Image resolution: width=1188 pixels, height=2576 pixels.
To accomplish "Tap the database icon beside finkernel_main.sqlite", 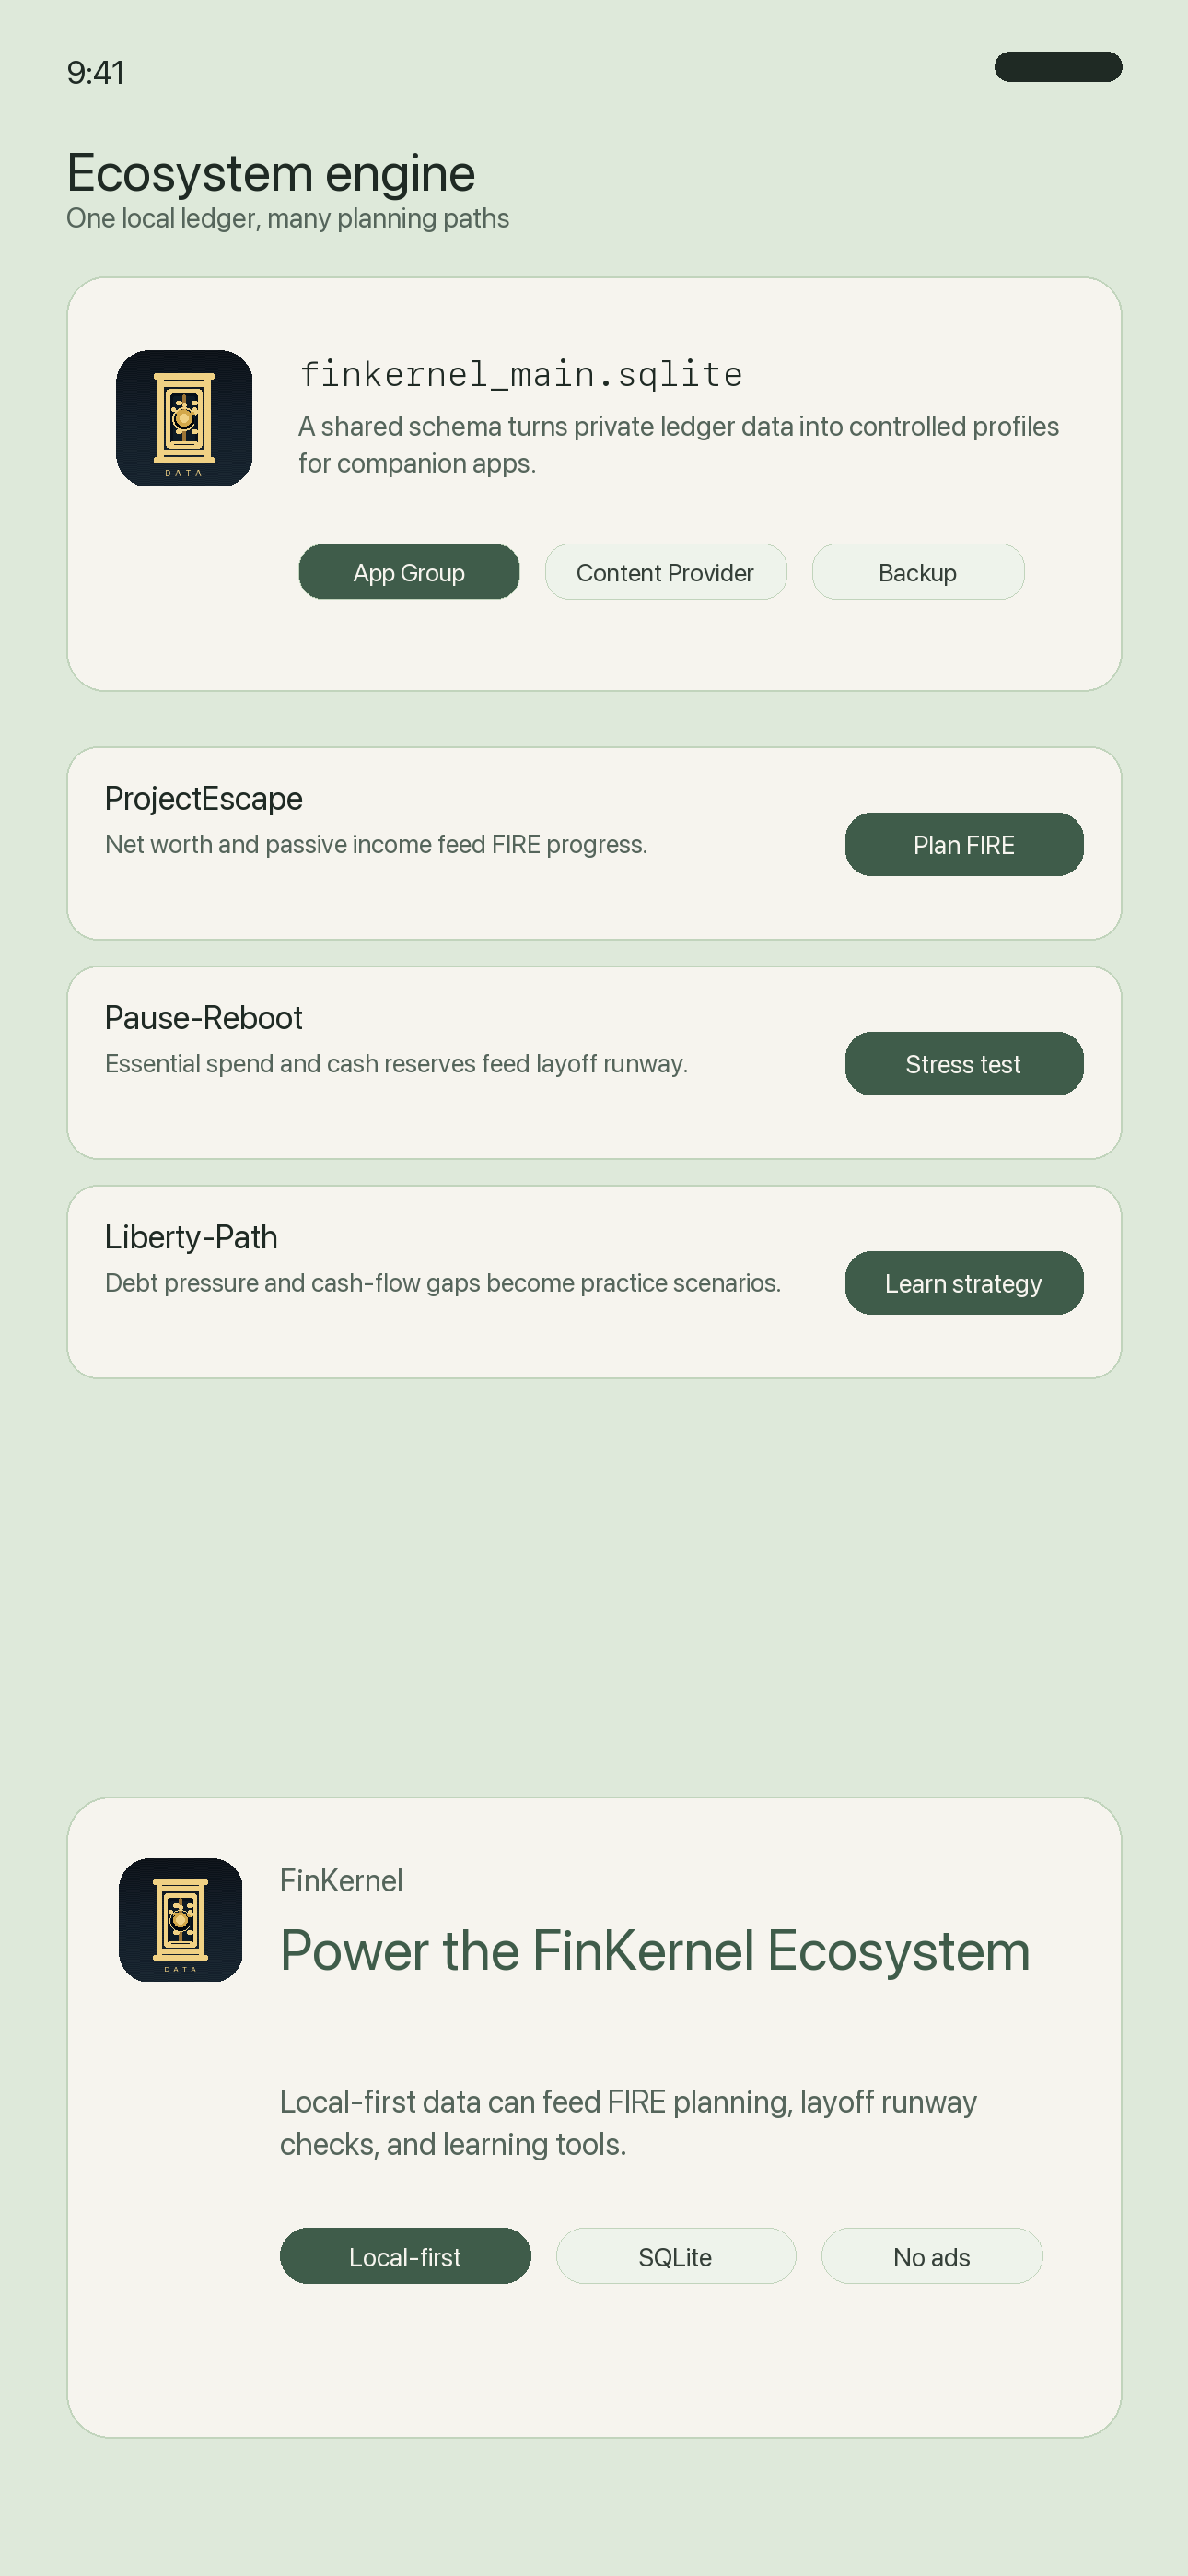I will point(184,418).
